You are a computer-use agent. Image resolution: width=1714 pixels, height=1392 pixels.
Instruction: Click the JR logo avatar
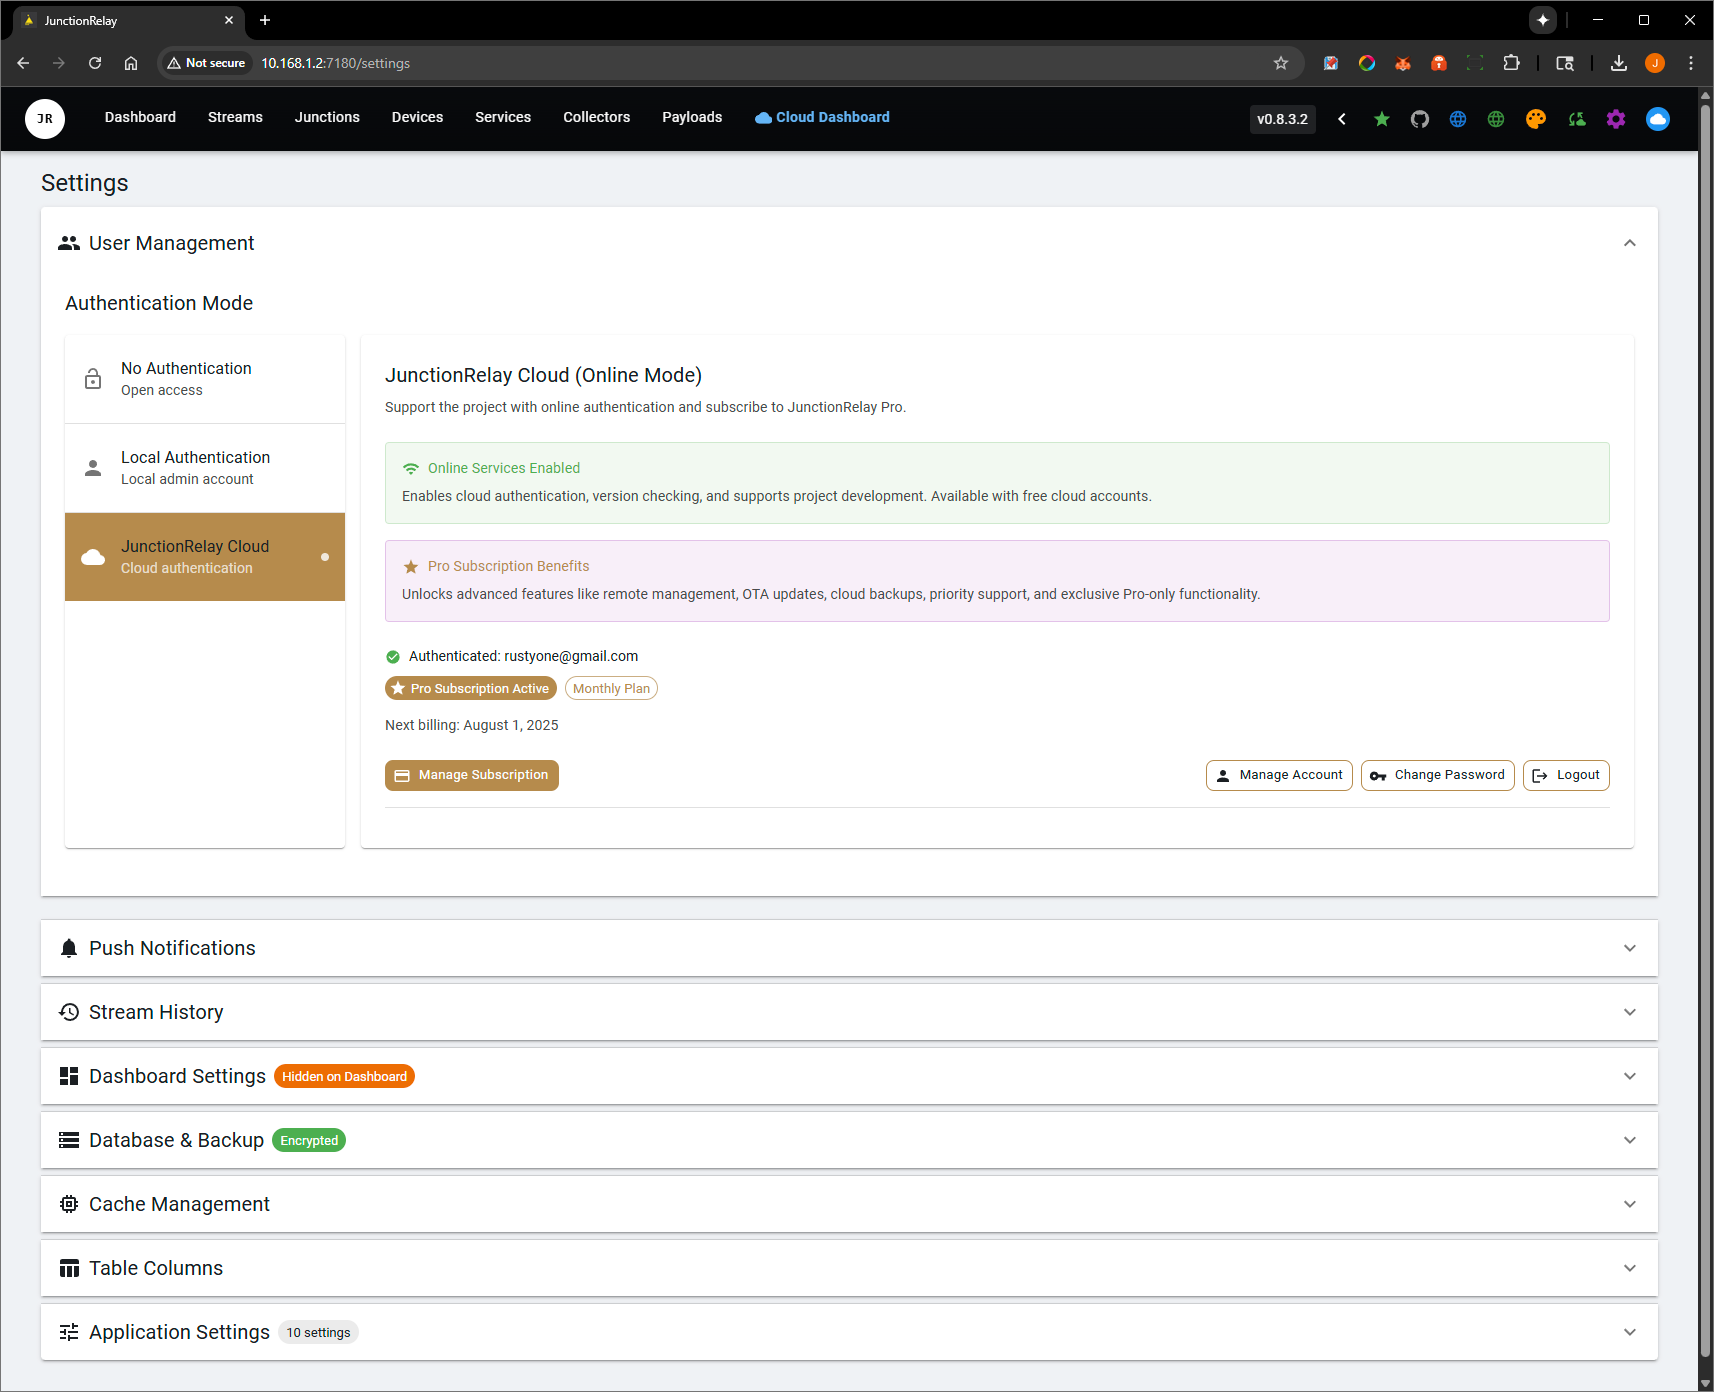click(x=45, y=119)
